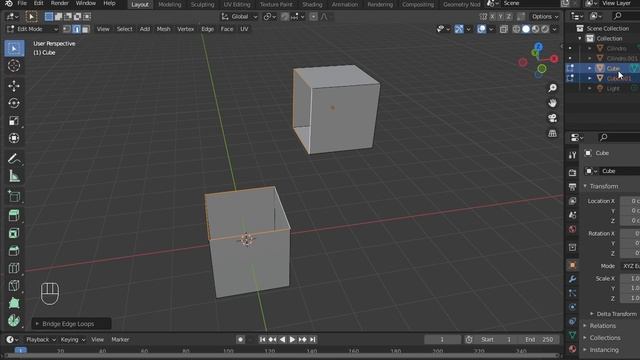640x360 pixels.
Task: Select the Spin tool
Action: pyautogui.click(x=14, y=320)
